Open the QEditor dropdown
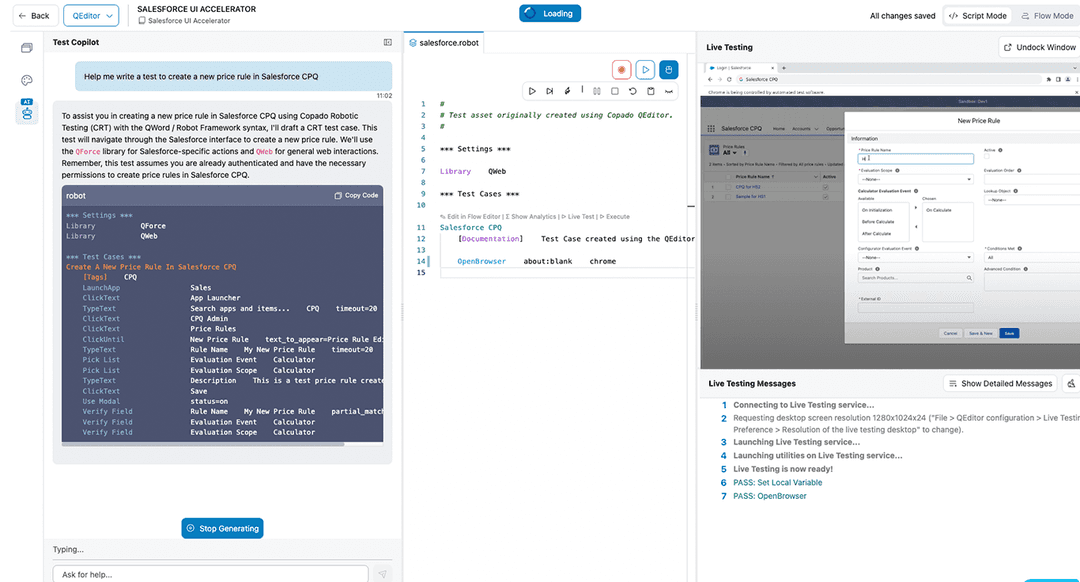 pyautogui.click(x=91, y=15)
